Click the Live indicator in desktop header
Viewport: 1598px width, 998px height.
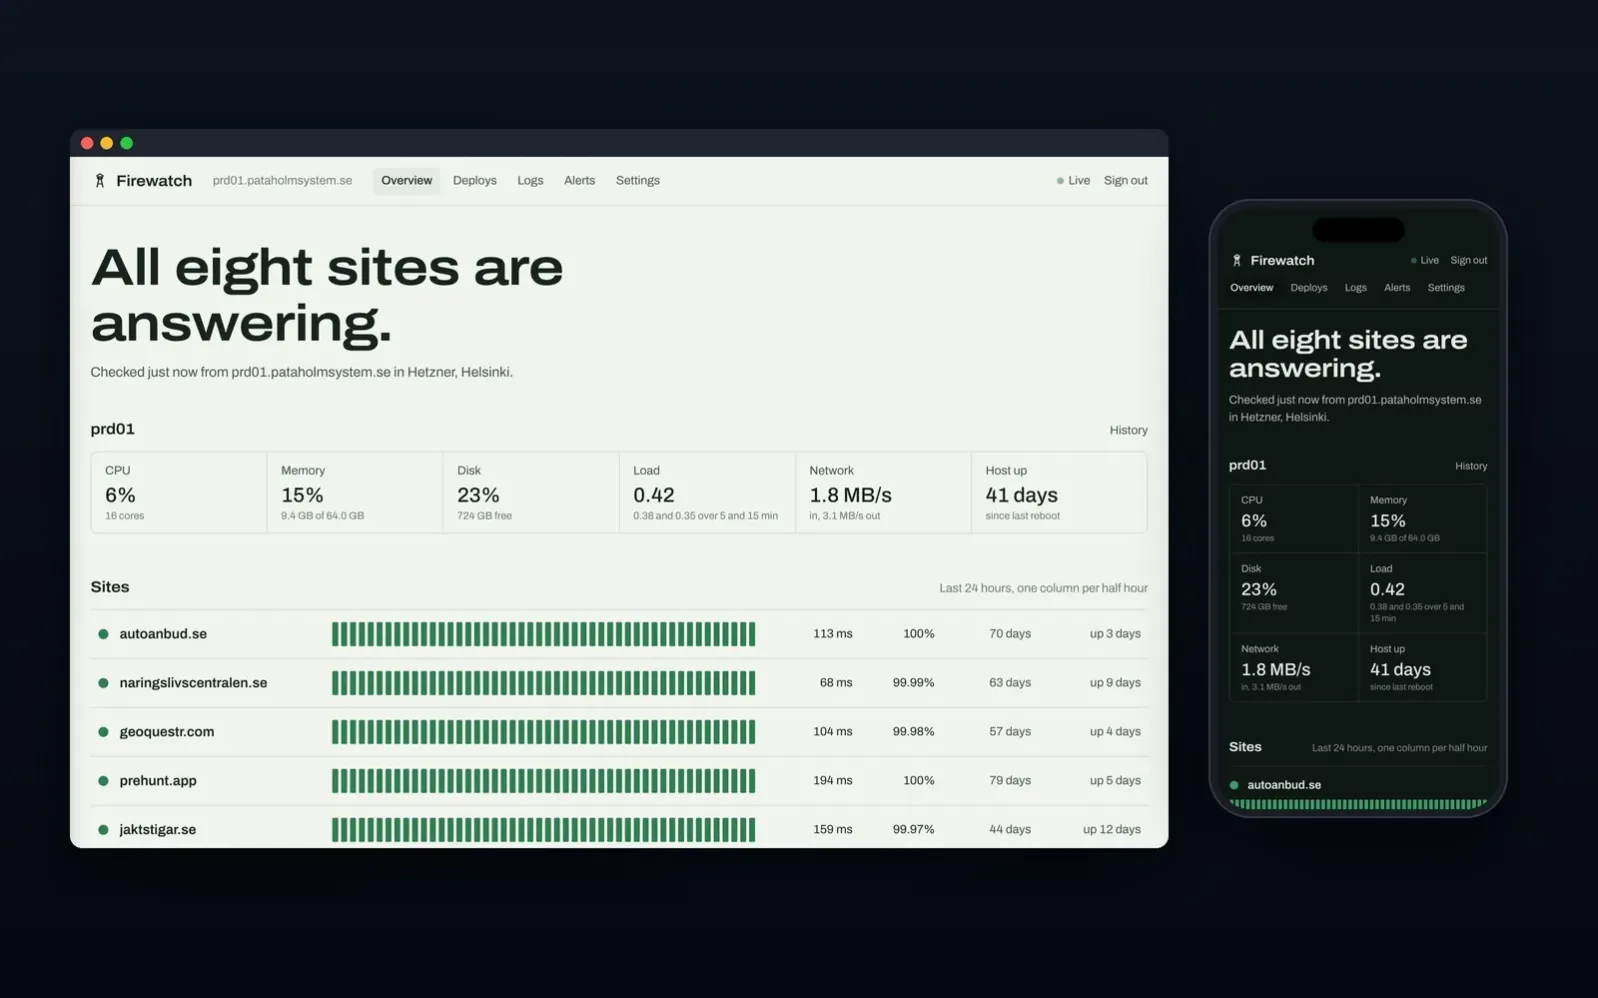tap(1073, 181)
